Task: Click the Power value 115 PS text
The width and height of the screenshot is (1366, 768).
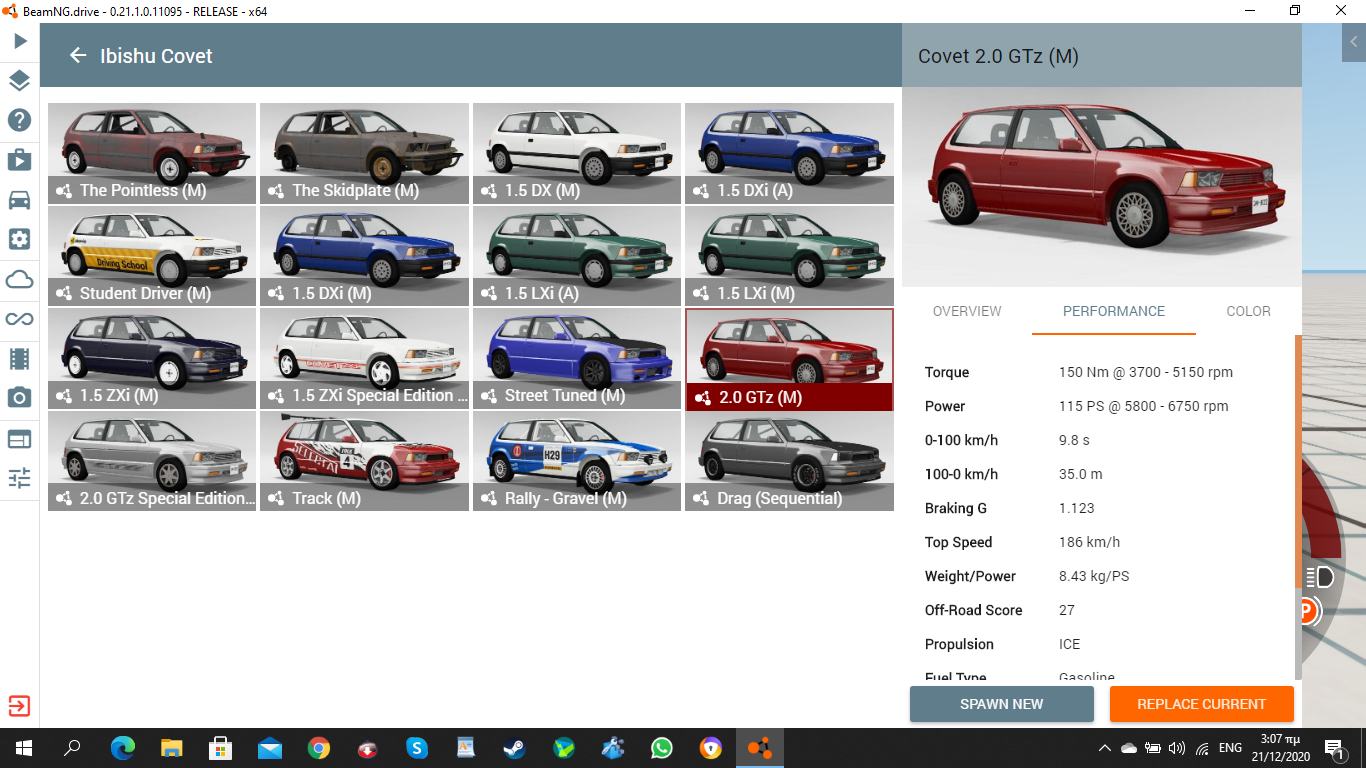Action: (1144, 406)
